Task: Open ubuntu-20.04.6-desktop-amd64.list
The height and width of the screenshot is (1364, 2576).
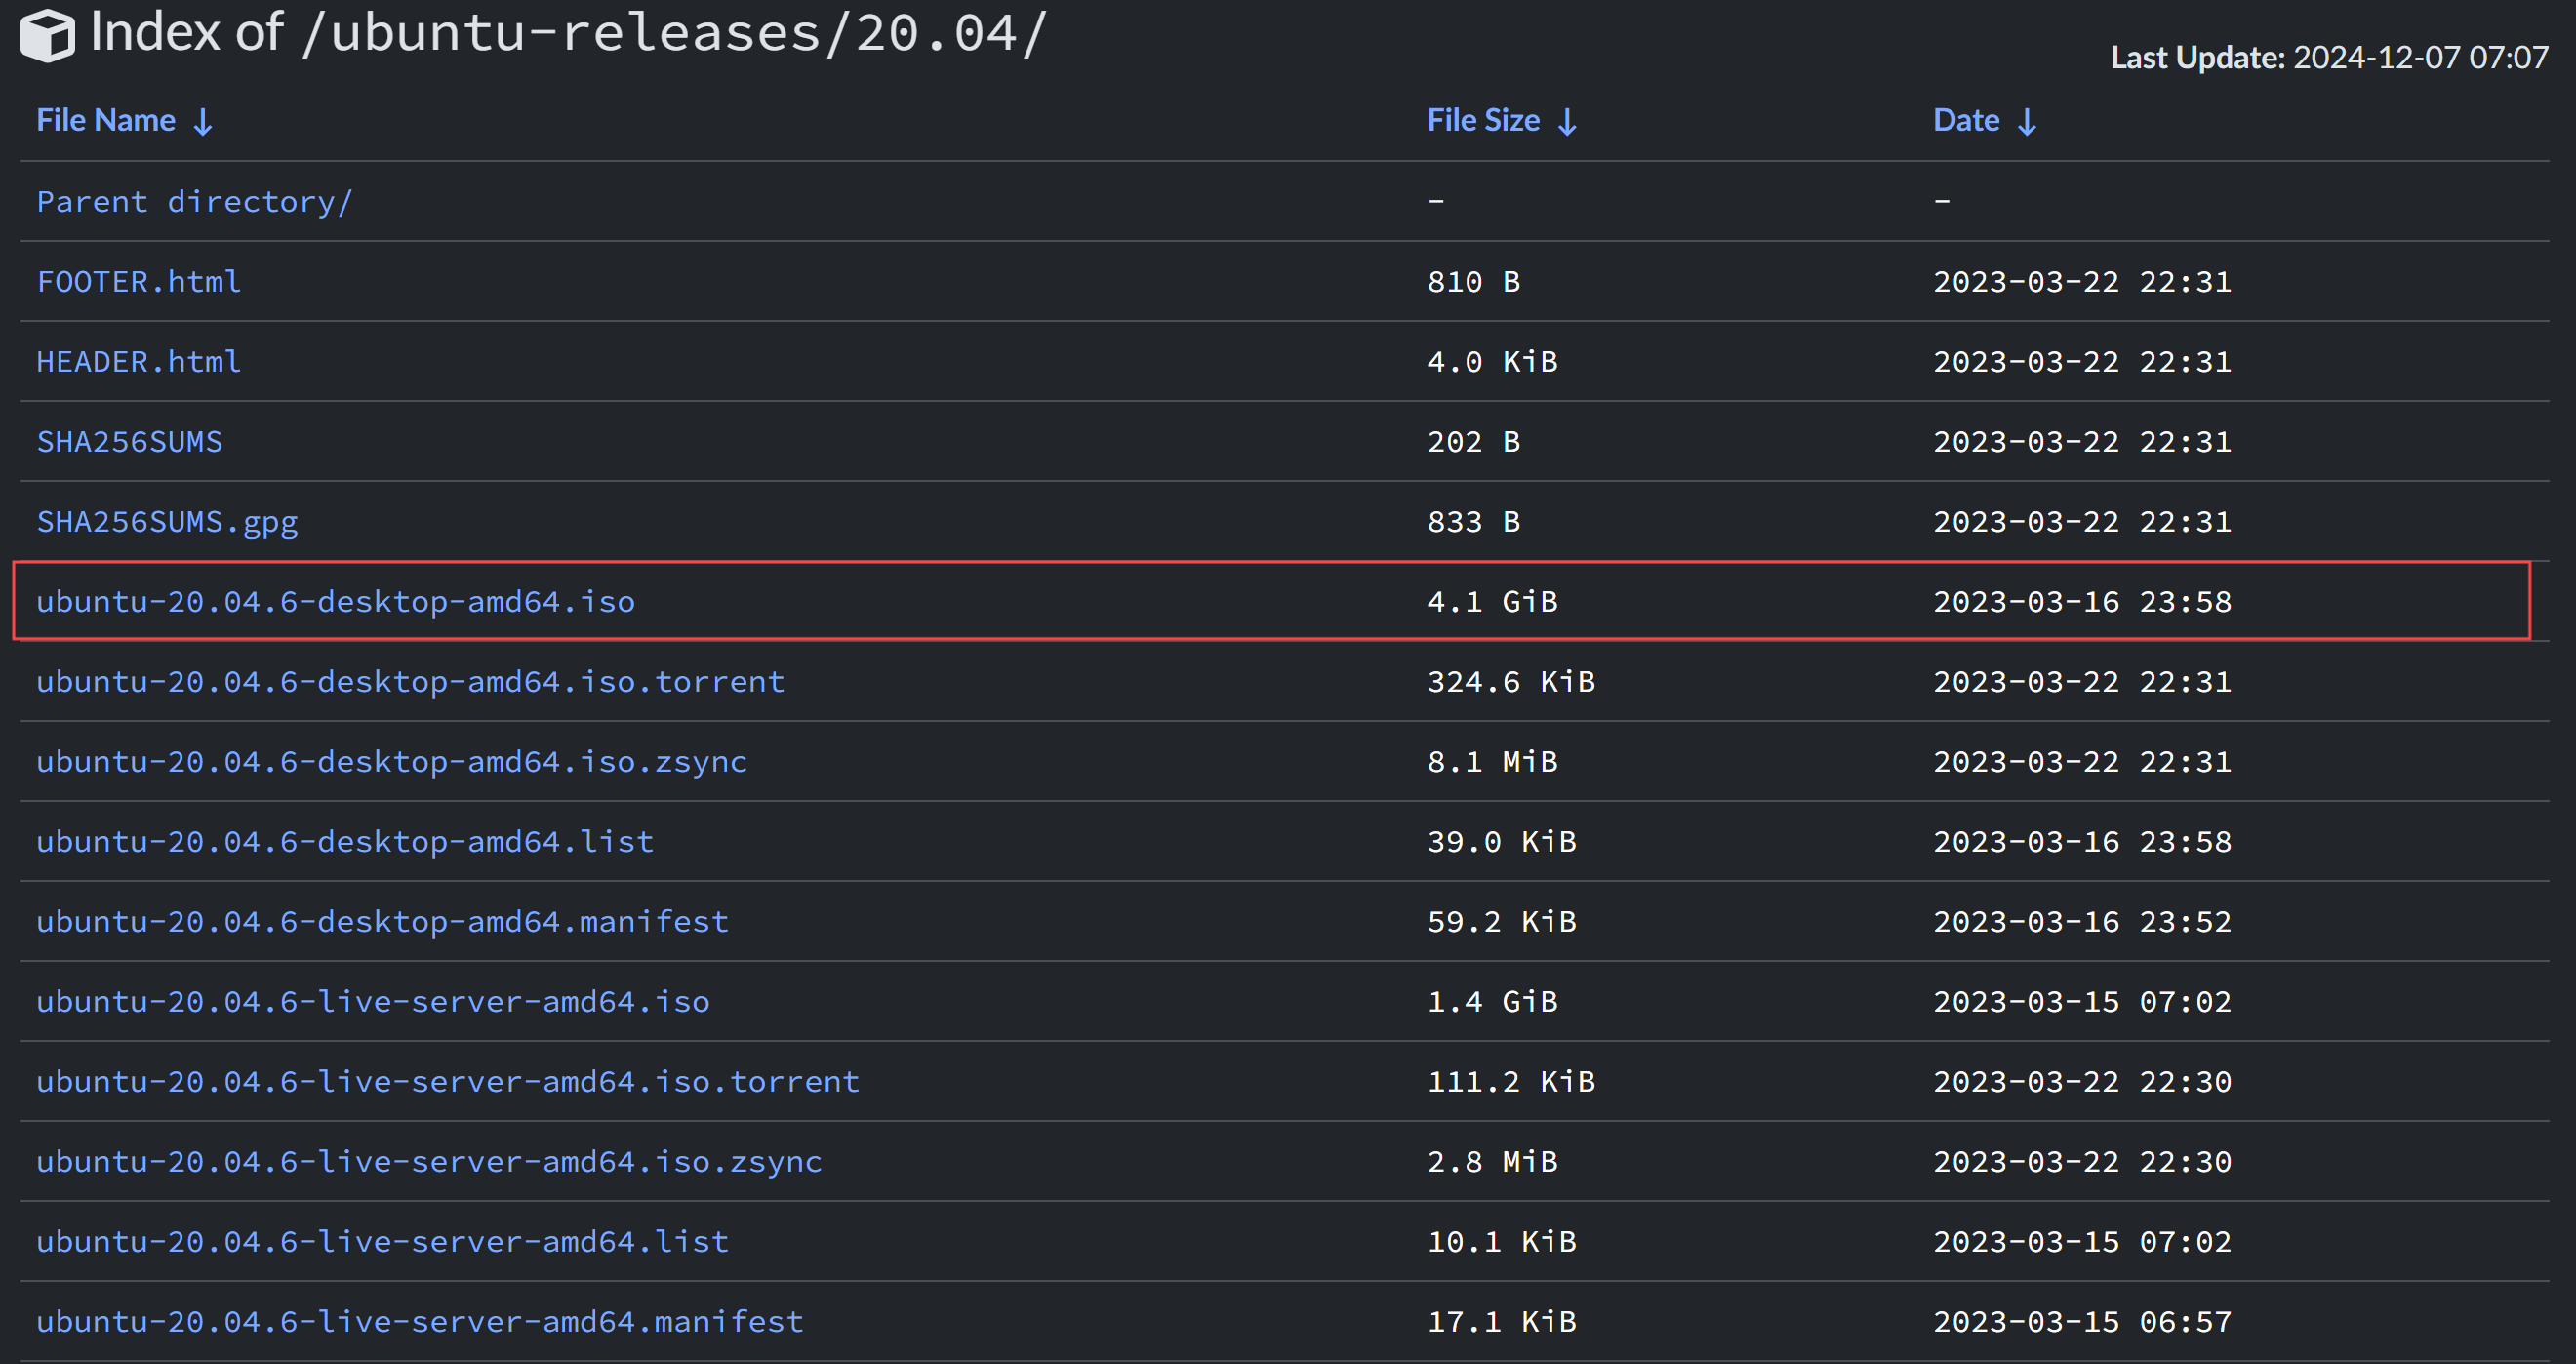Action: tap(345, 842)
